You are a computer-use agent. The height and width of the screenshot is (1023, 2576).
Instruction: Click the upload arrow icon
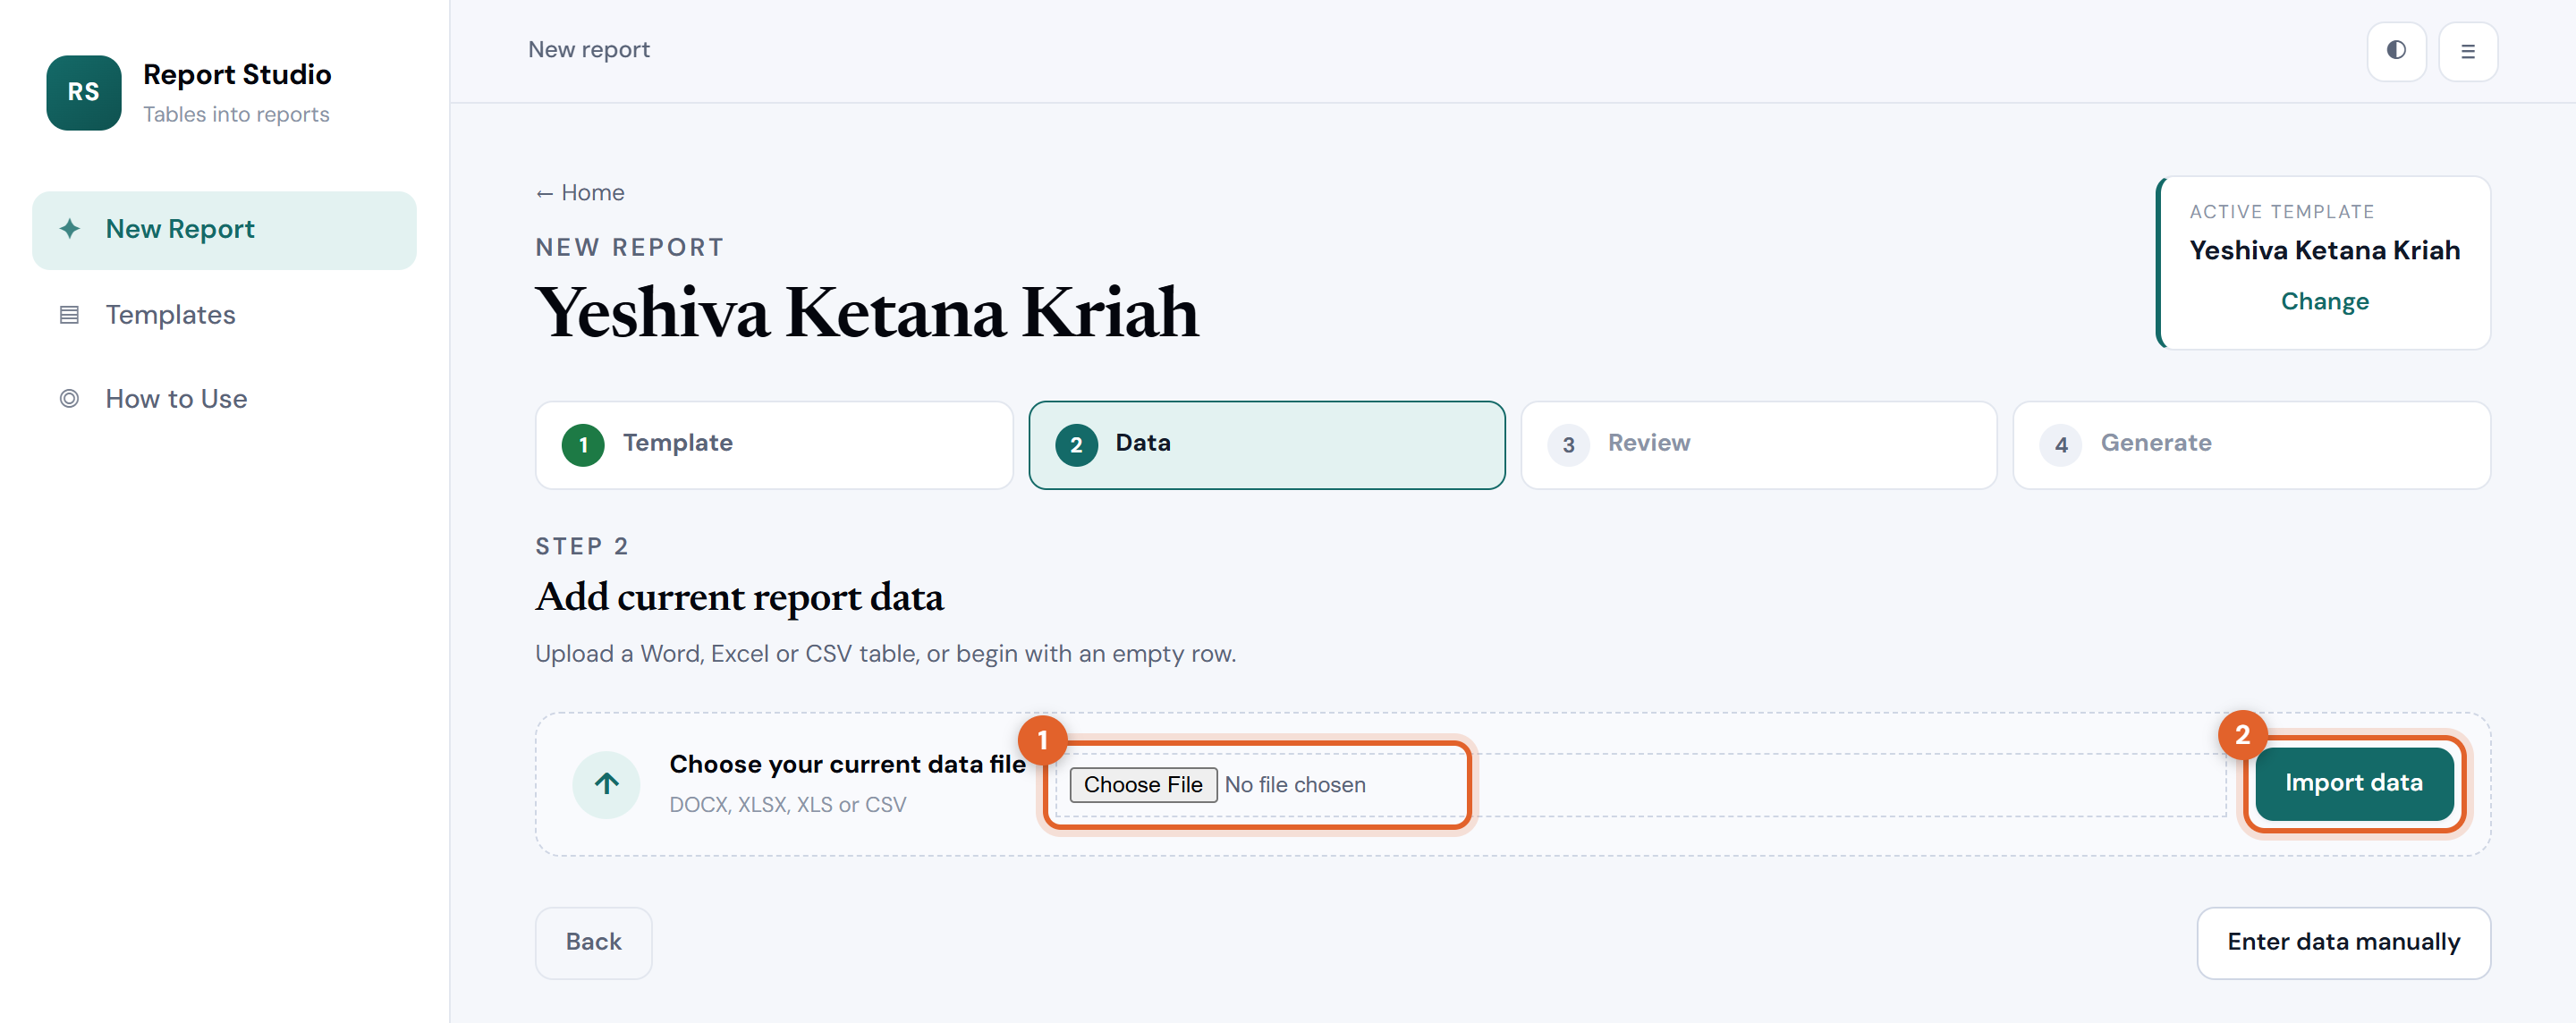pos(606,784)
